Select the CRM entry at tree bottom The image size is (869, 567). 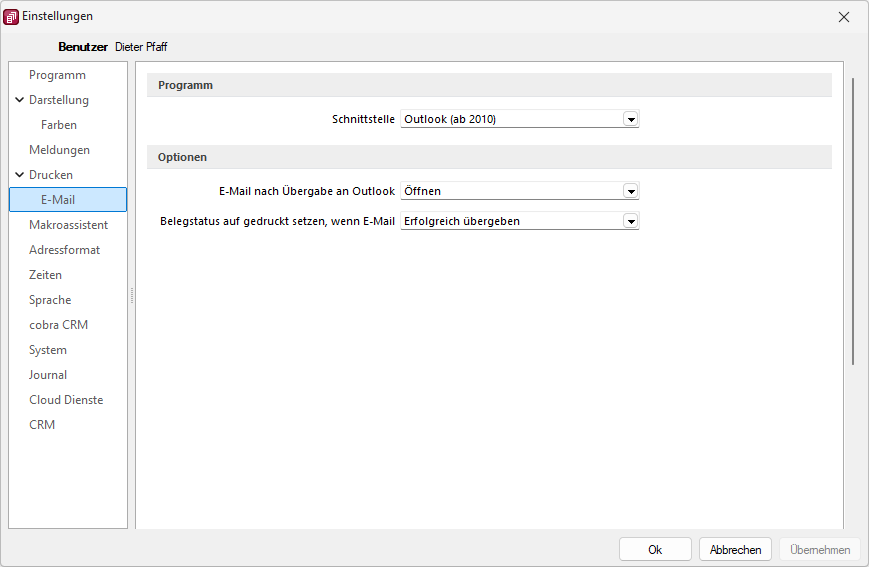42,425
